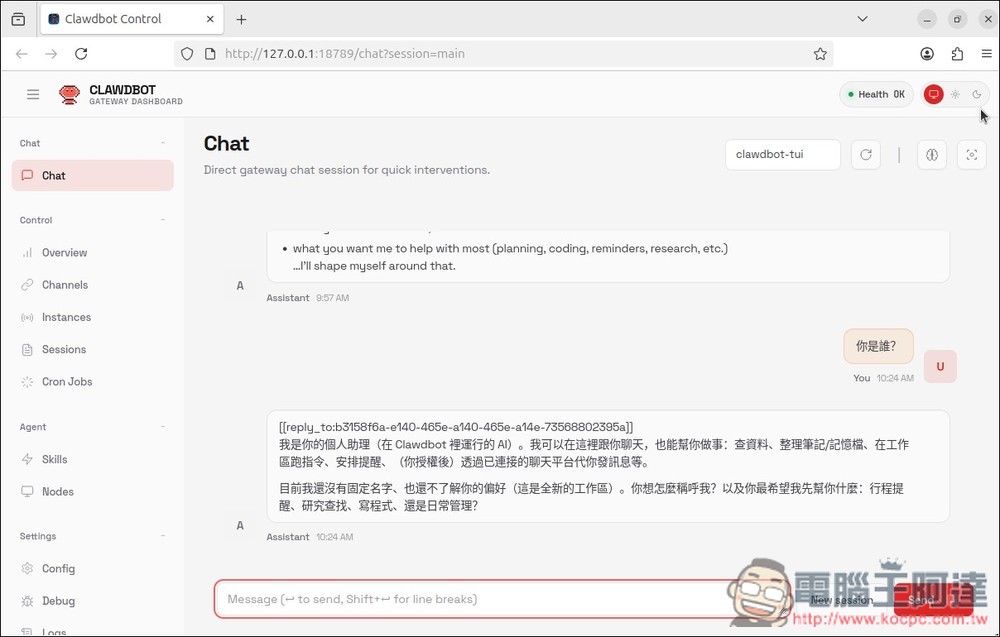Viewport: 1000px width, 637px height.
Task: Open the Channels panel from the sidebar
Action: point(65,284)
